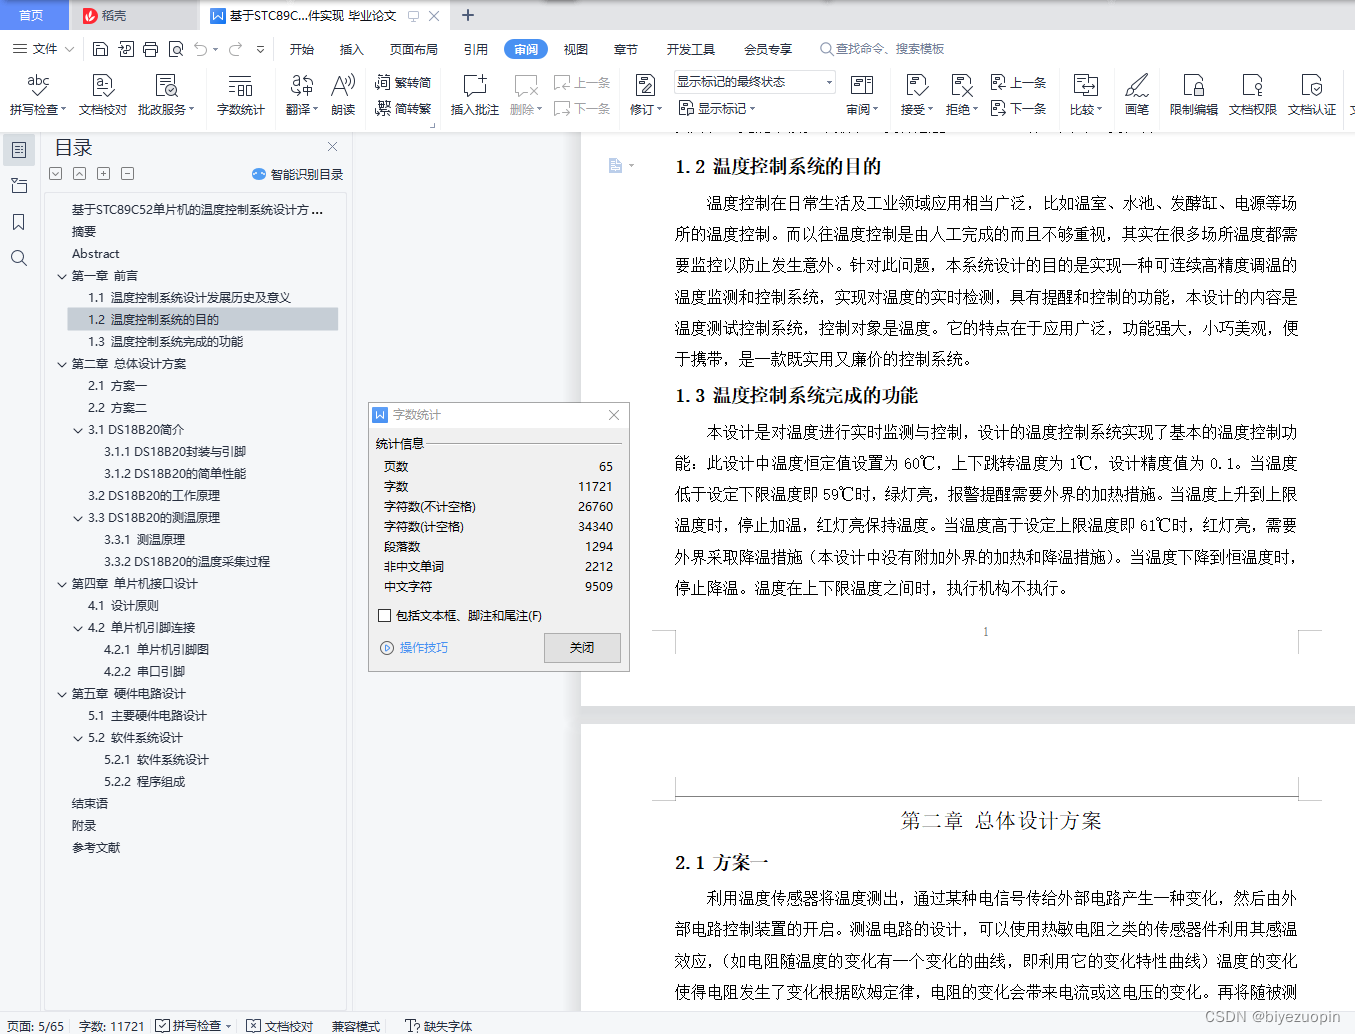Collapse the 3.3 DS18B20的测温原理 node
The height and width of the screenshot is (1034, 1355).
click(x=78, y=518)
